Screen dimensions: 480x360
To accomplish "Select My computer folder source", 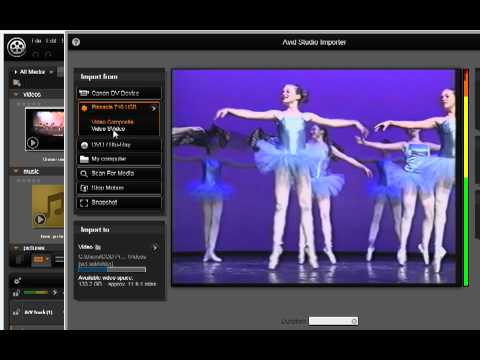I will click(x=119, y=159).
